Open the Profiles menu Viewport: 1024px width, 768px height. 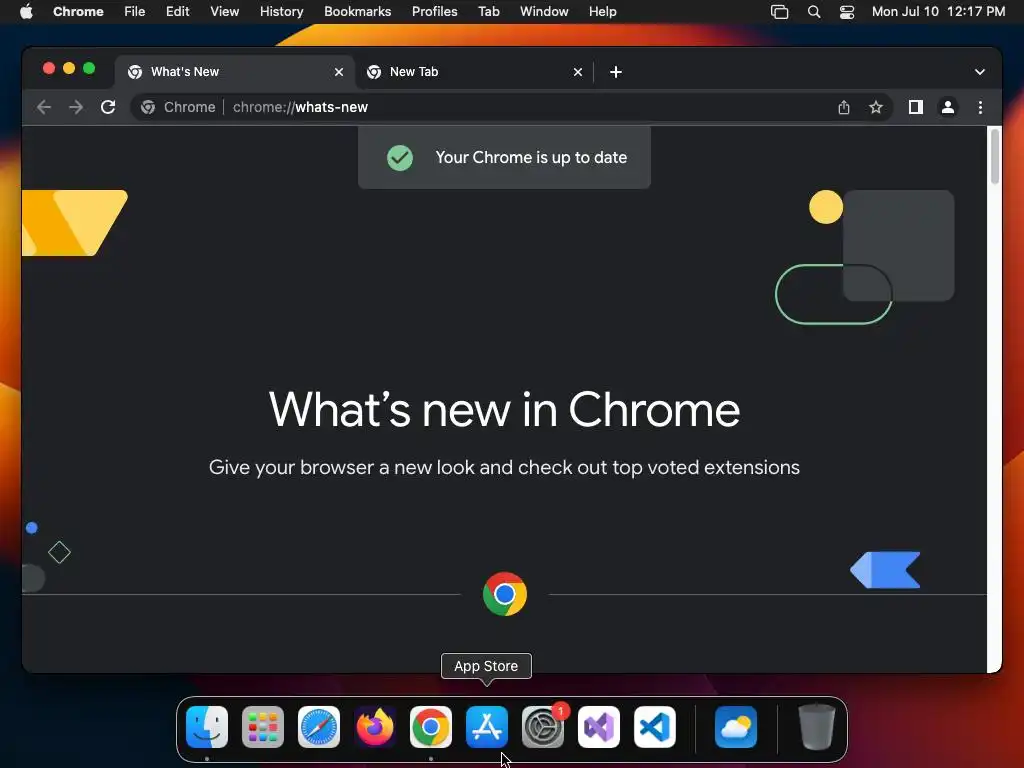[x=434, y=12]
